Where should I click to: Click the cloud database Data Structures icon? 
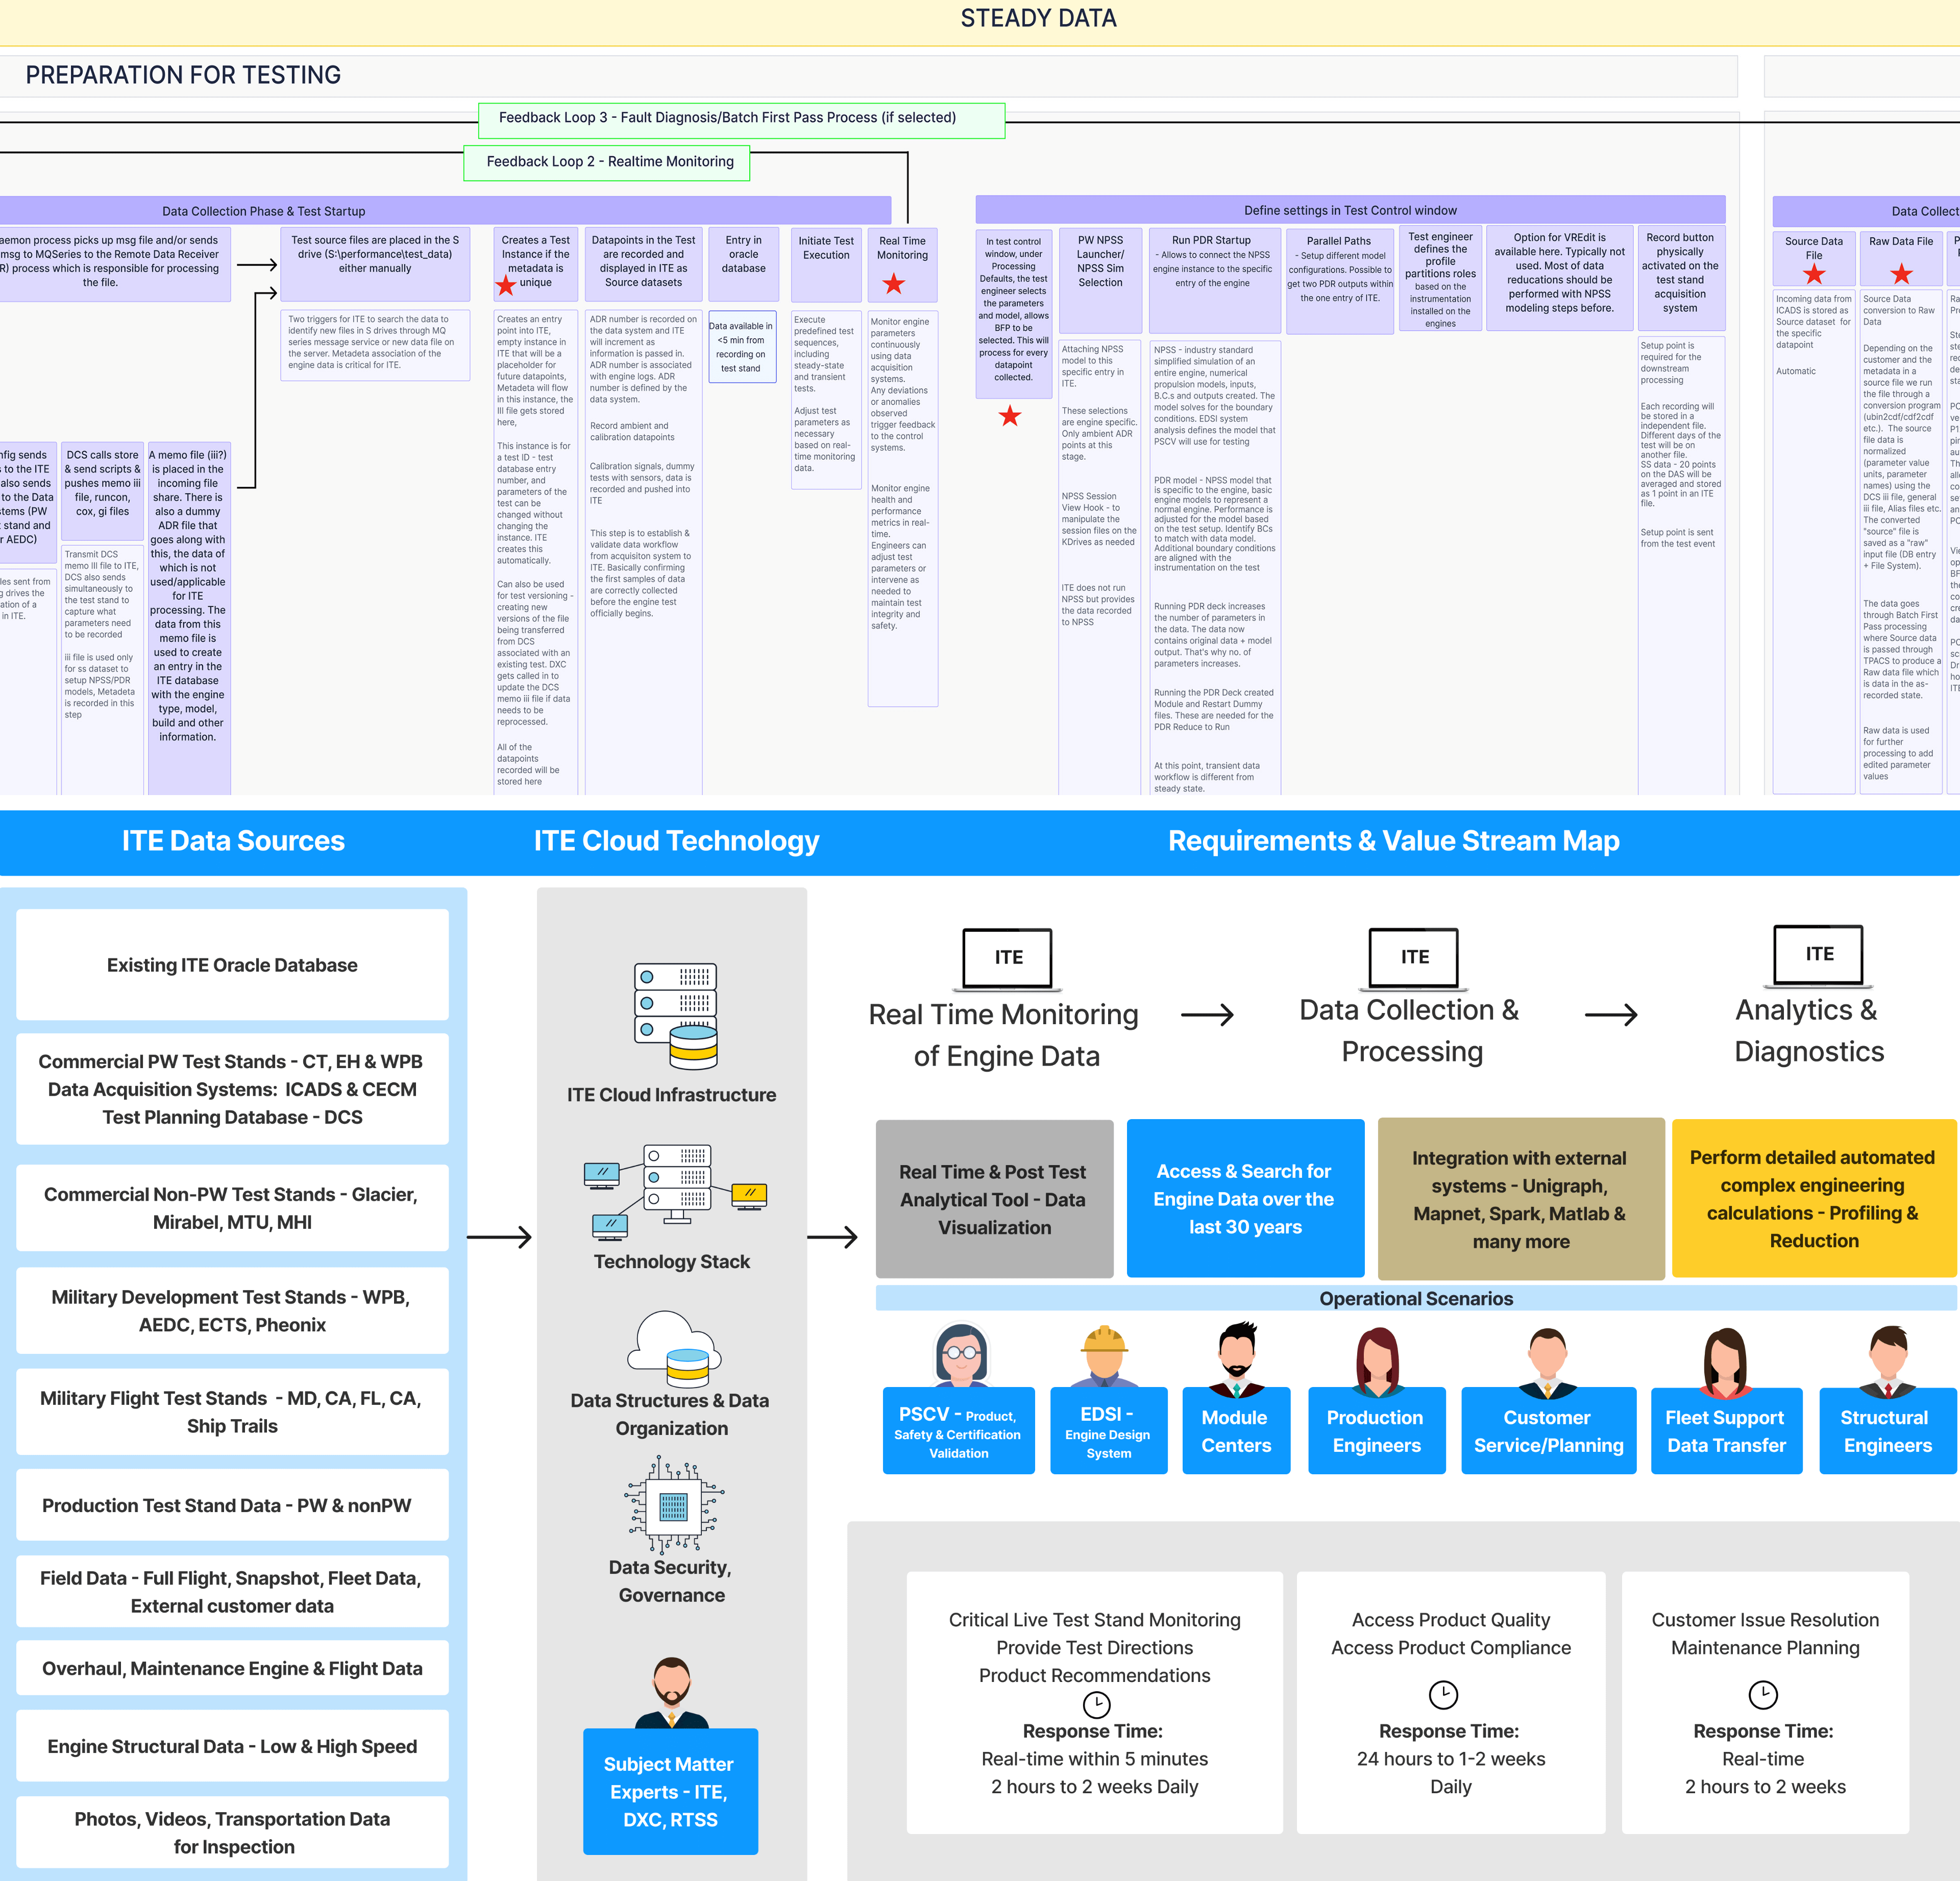click(675, 1349)
